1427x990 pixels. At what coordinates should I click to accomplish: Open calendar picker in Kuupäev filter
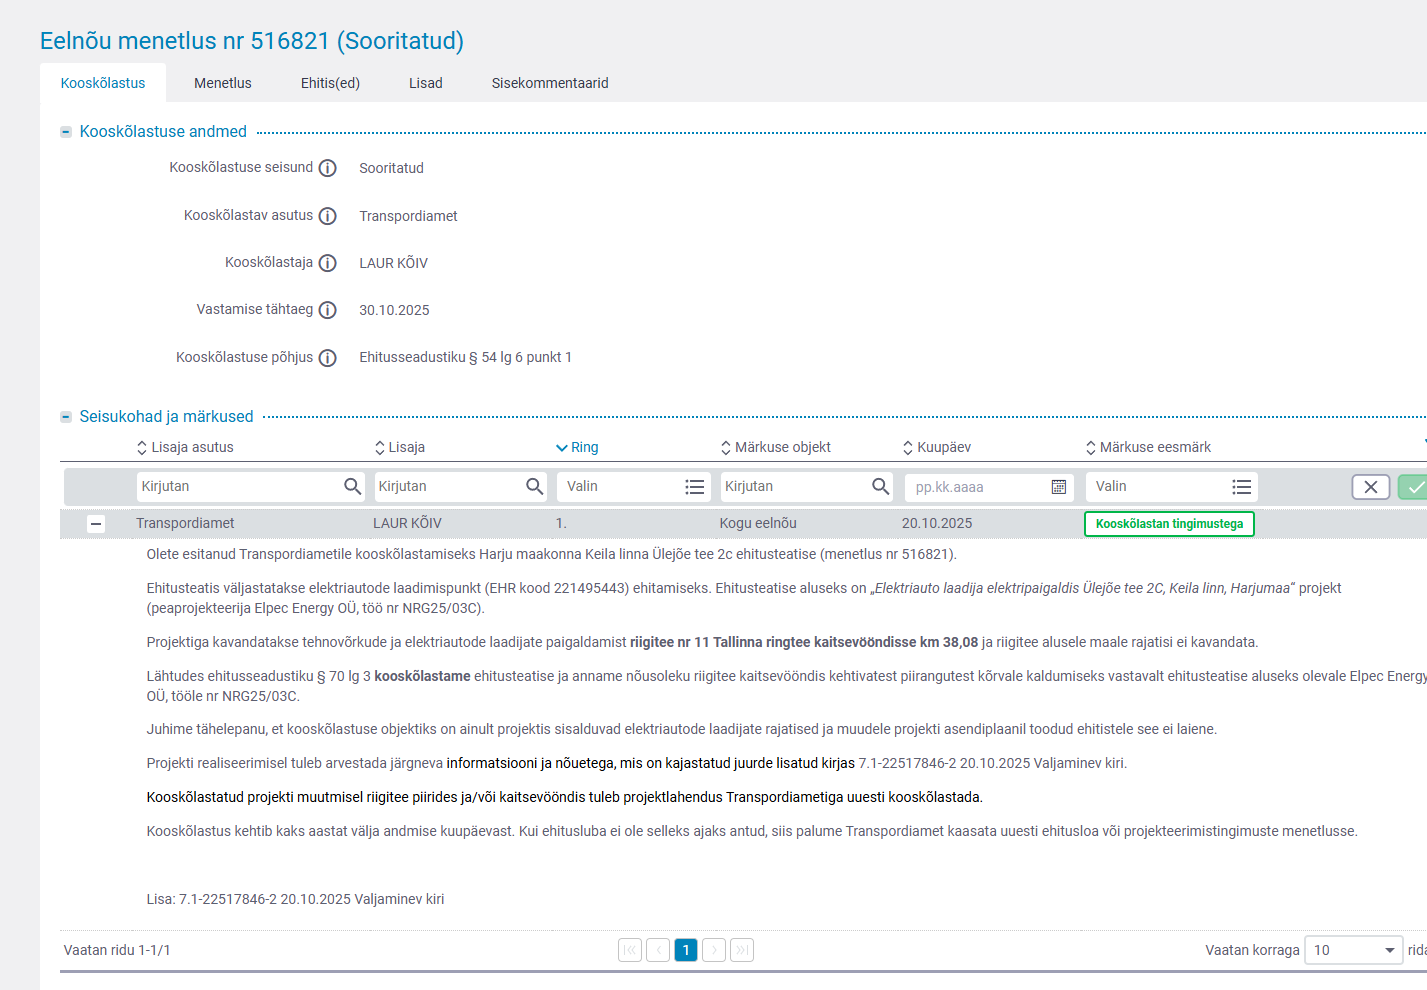[1058, 487]
